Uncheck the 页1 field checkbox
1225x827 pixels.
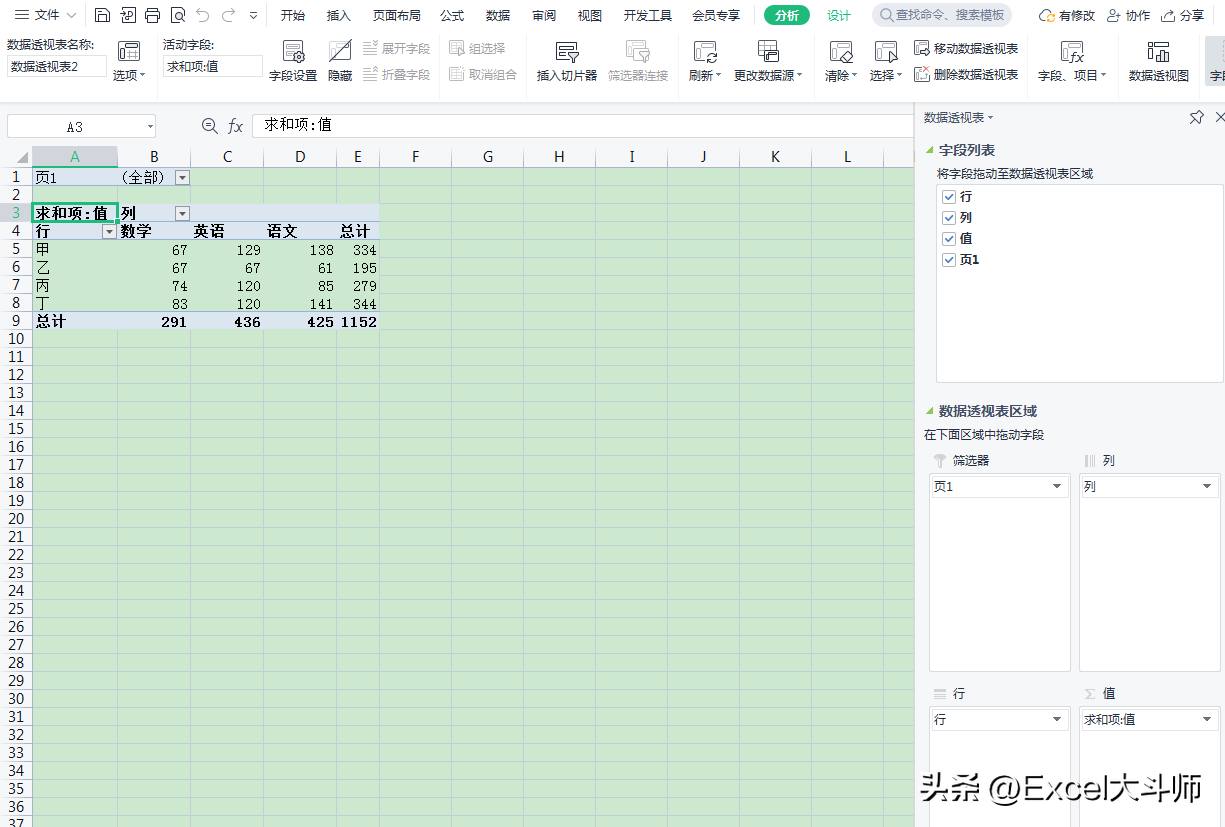pos(950,259)
